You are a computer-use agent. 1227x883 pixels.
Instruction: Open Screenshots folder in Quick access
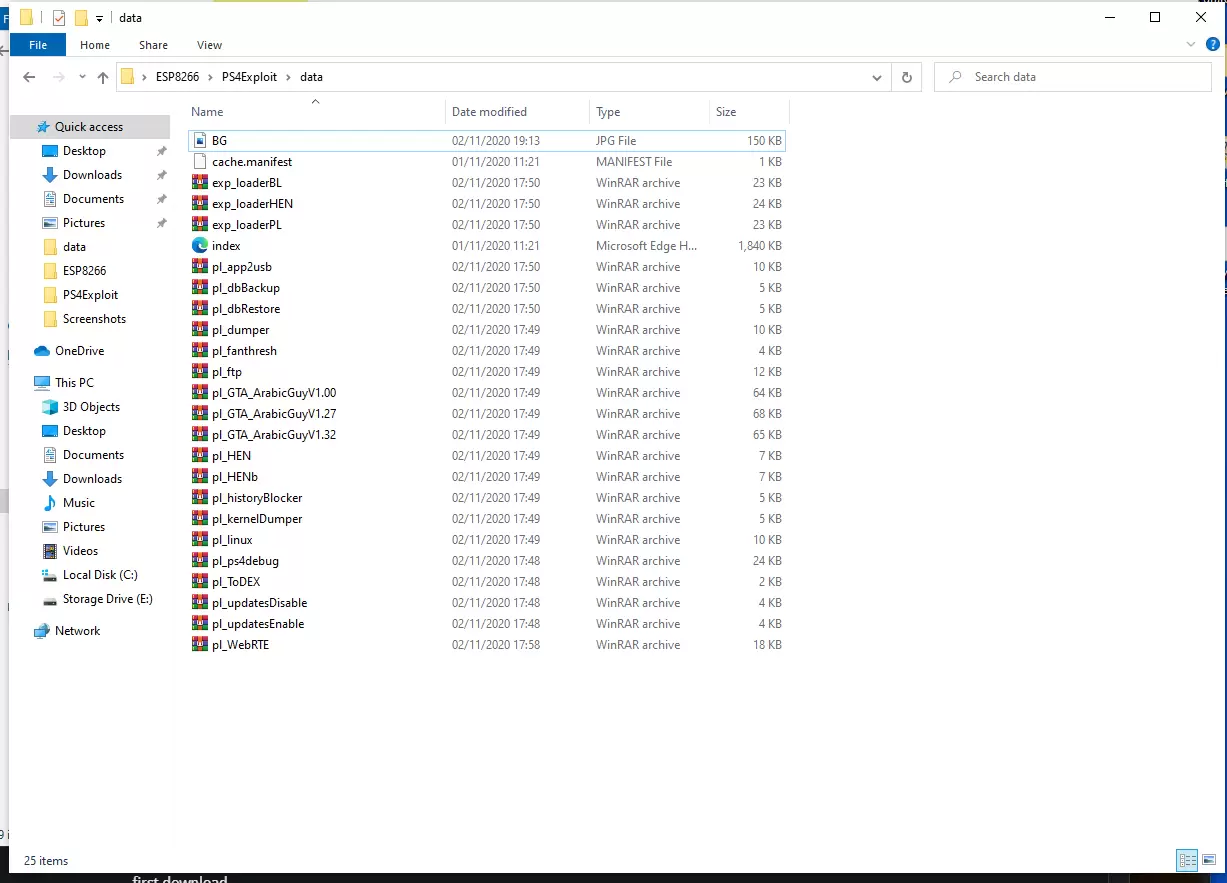(x=94, y=319)
